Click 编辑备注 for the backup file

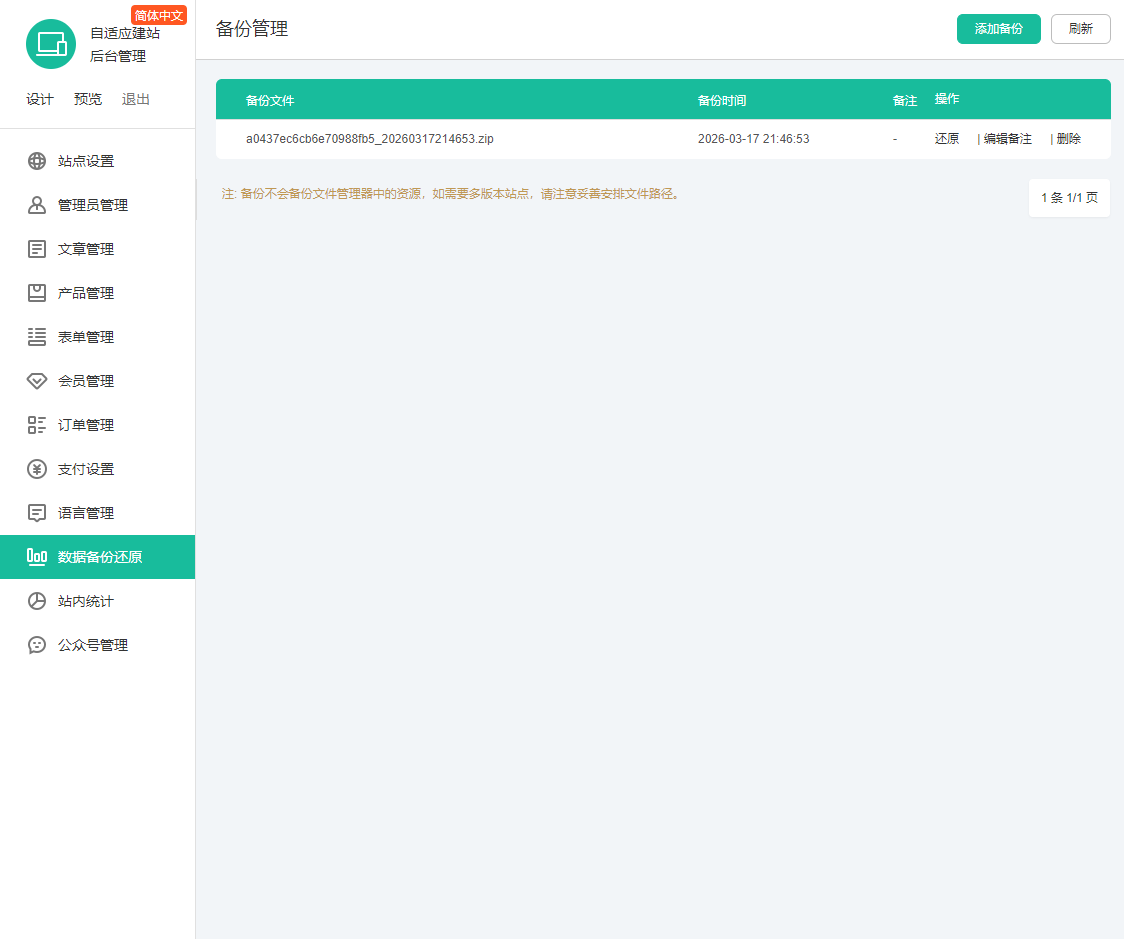(x=1007, y=139)
